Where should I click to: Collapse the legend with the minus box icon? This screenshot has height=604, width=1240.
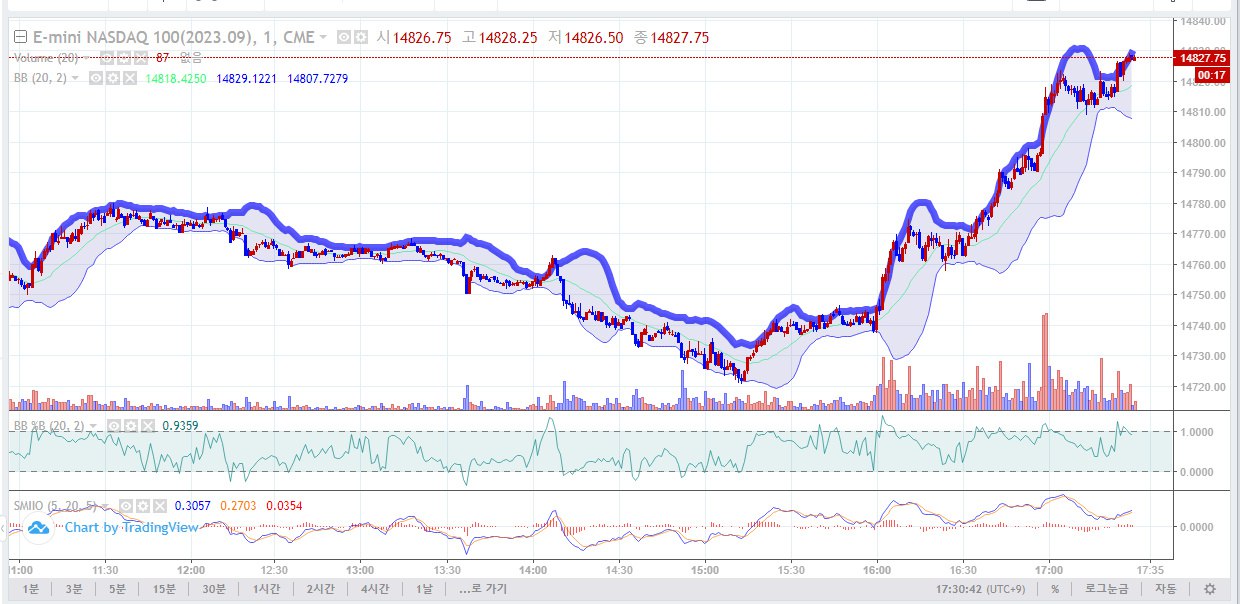pos(20,37)
